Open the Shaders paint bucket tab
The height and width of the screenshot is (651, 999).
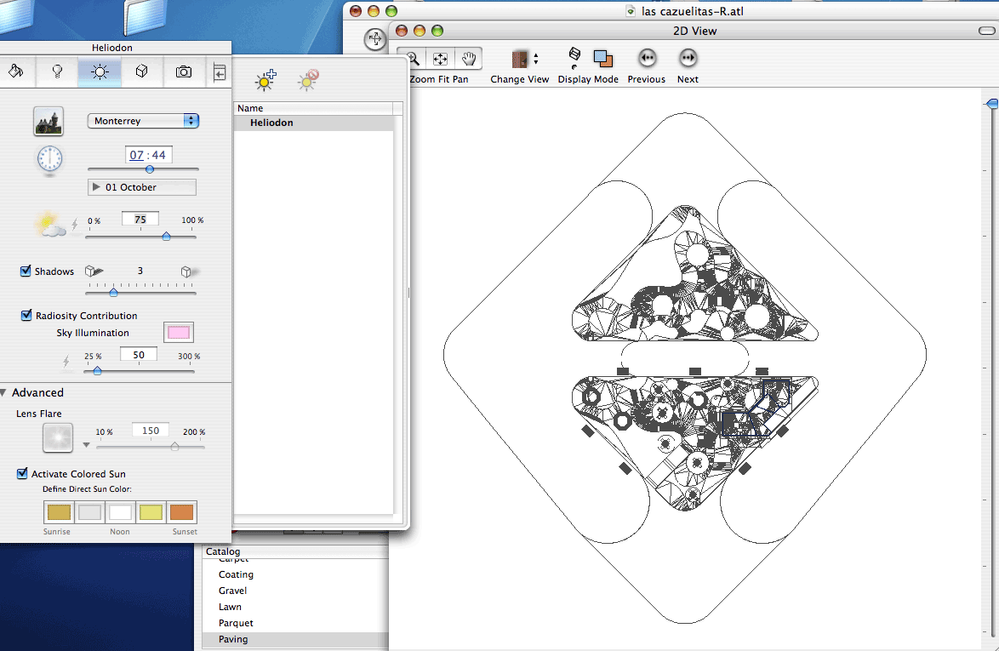click(x=16, y=72)
